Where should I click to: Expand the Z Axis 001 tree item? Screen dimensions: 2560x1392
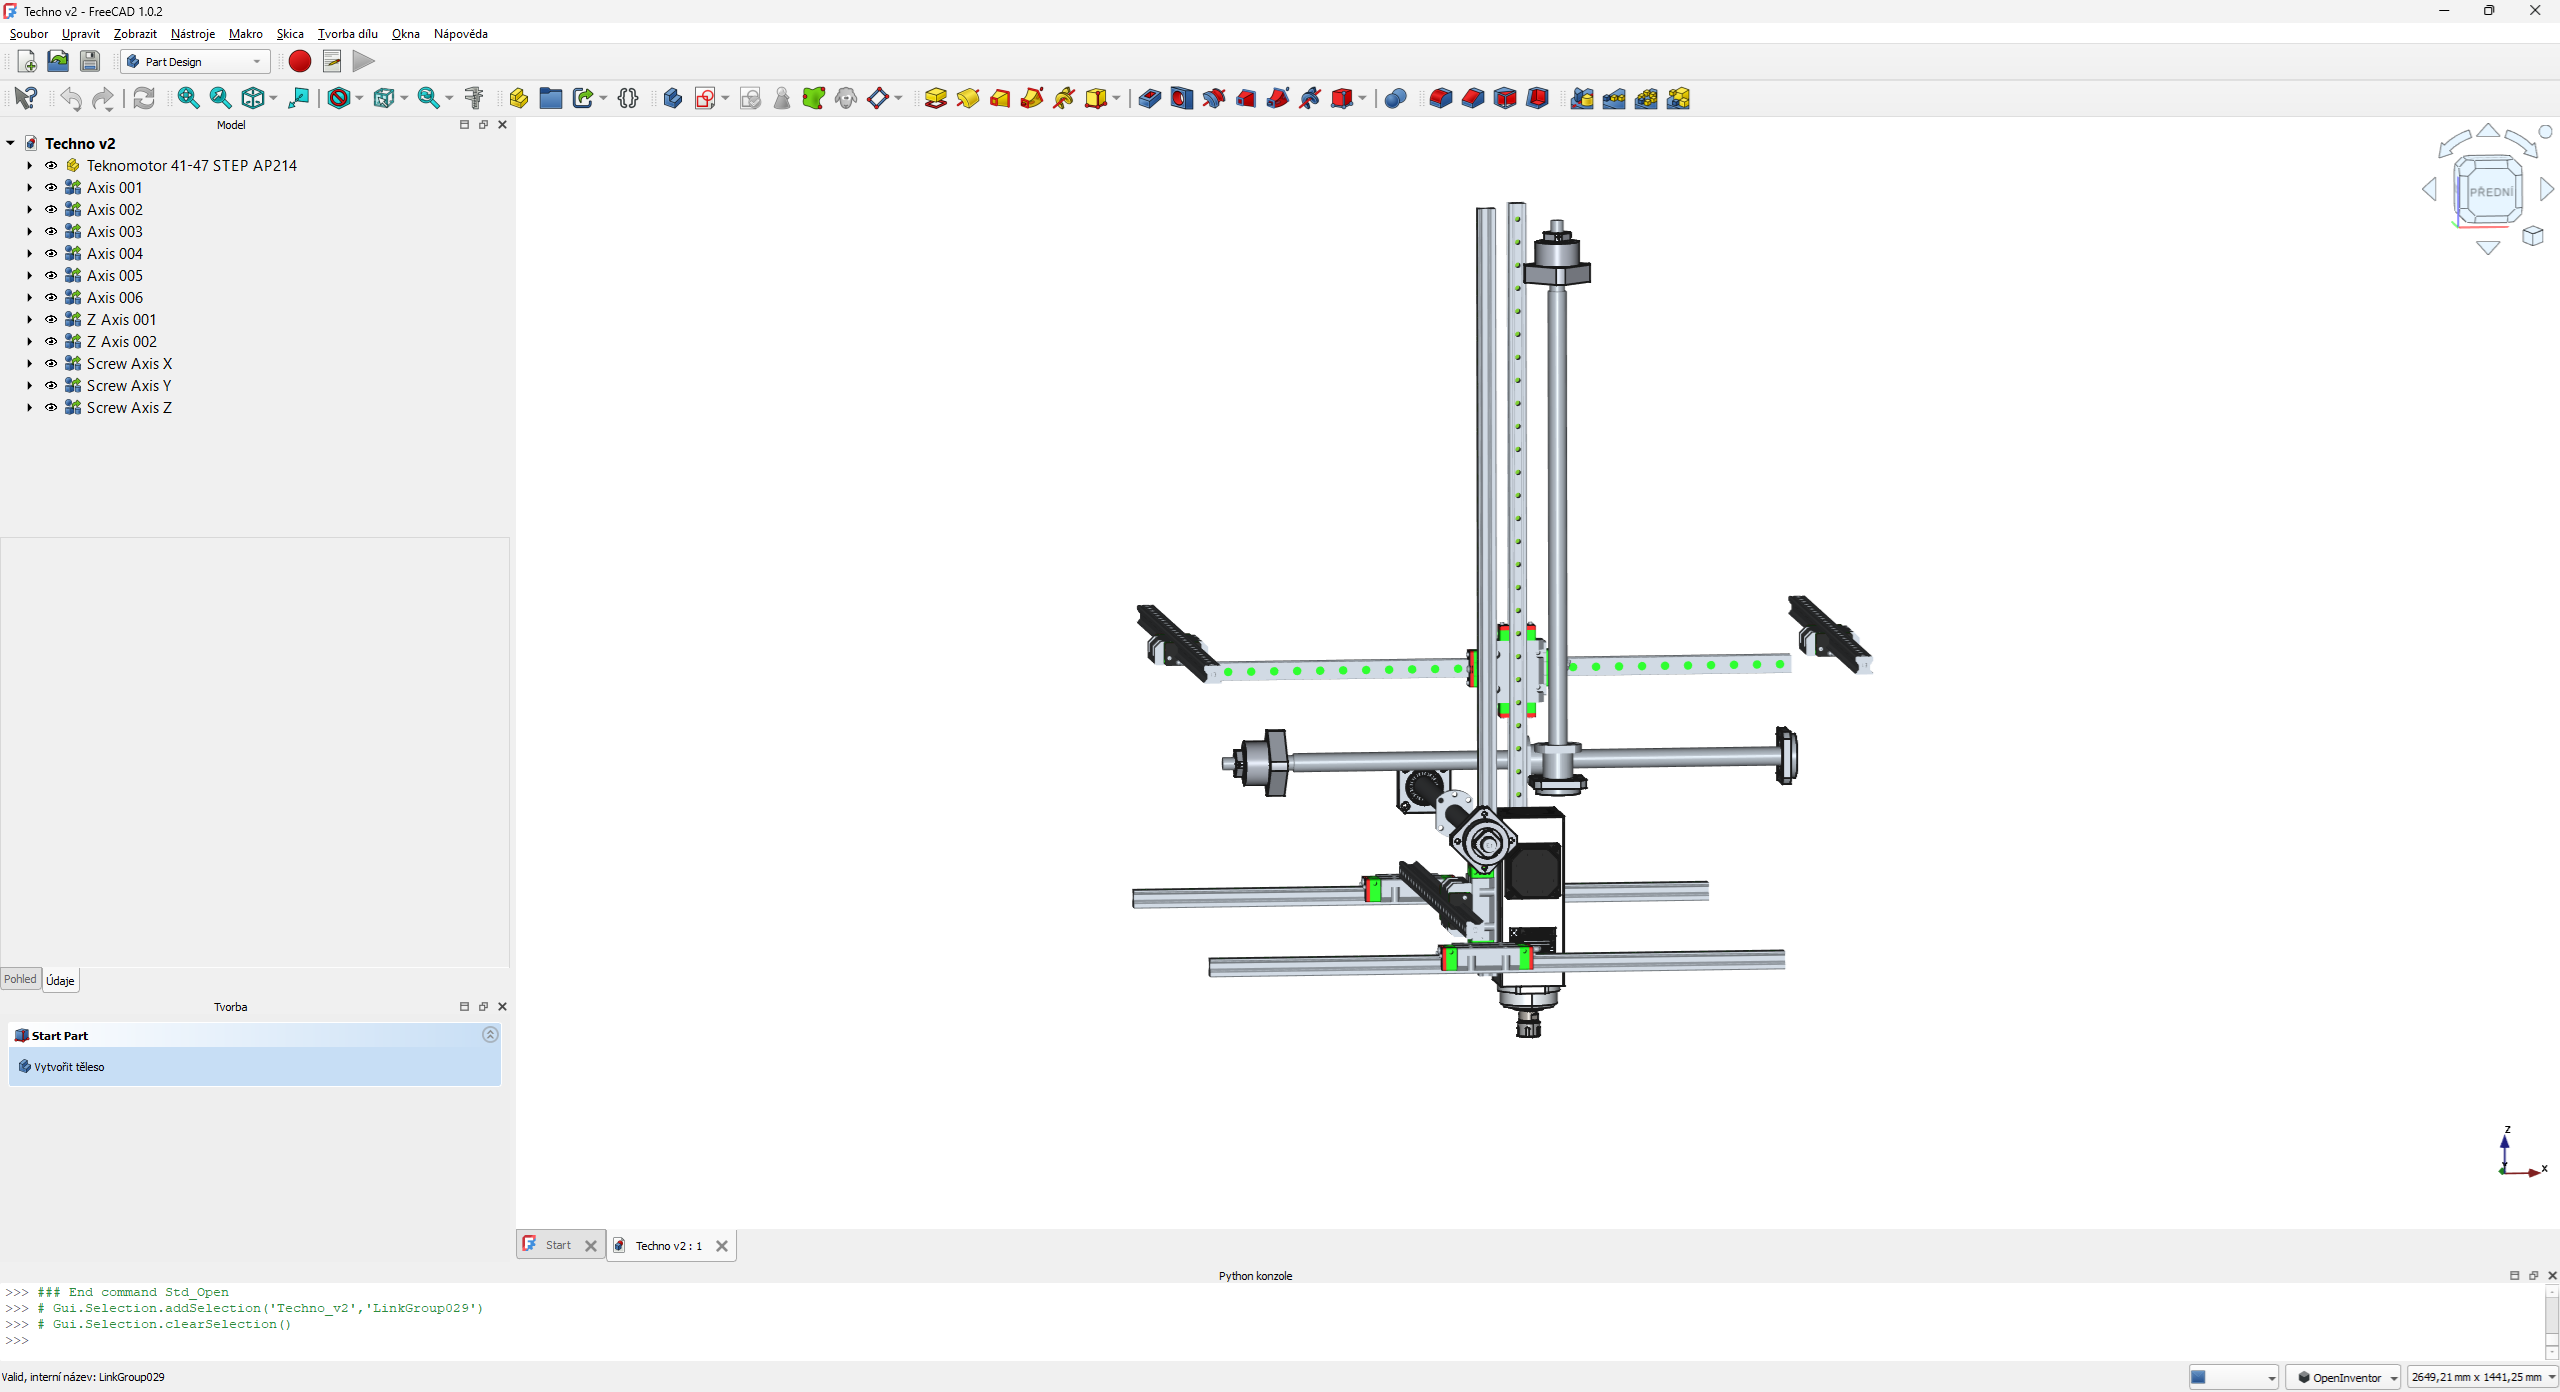(x=29, y=320)
